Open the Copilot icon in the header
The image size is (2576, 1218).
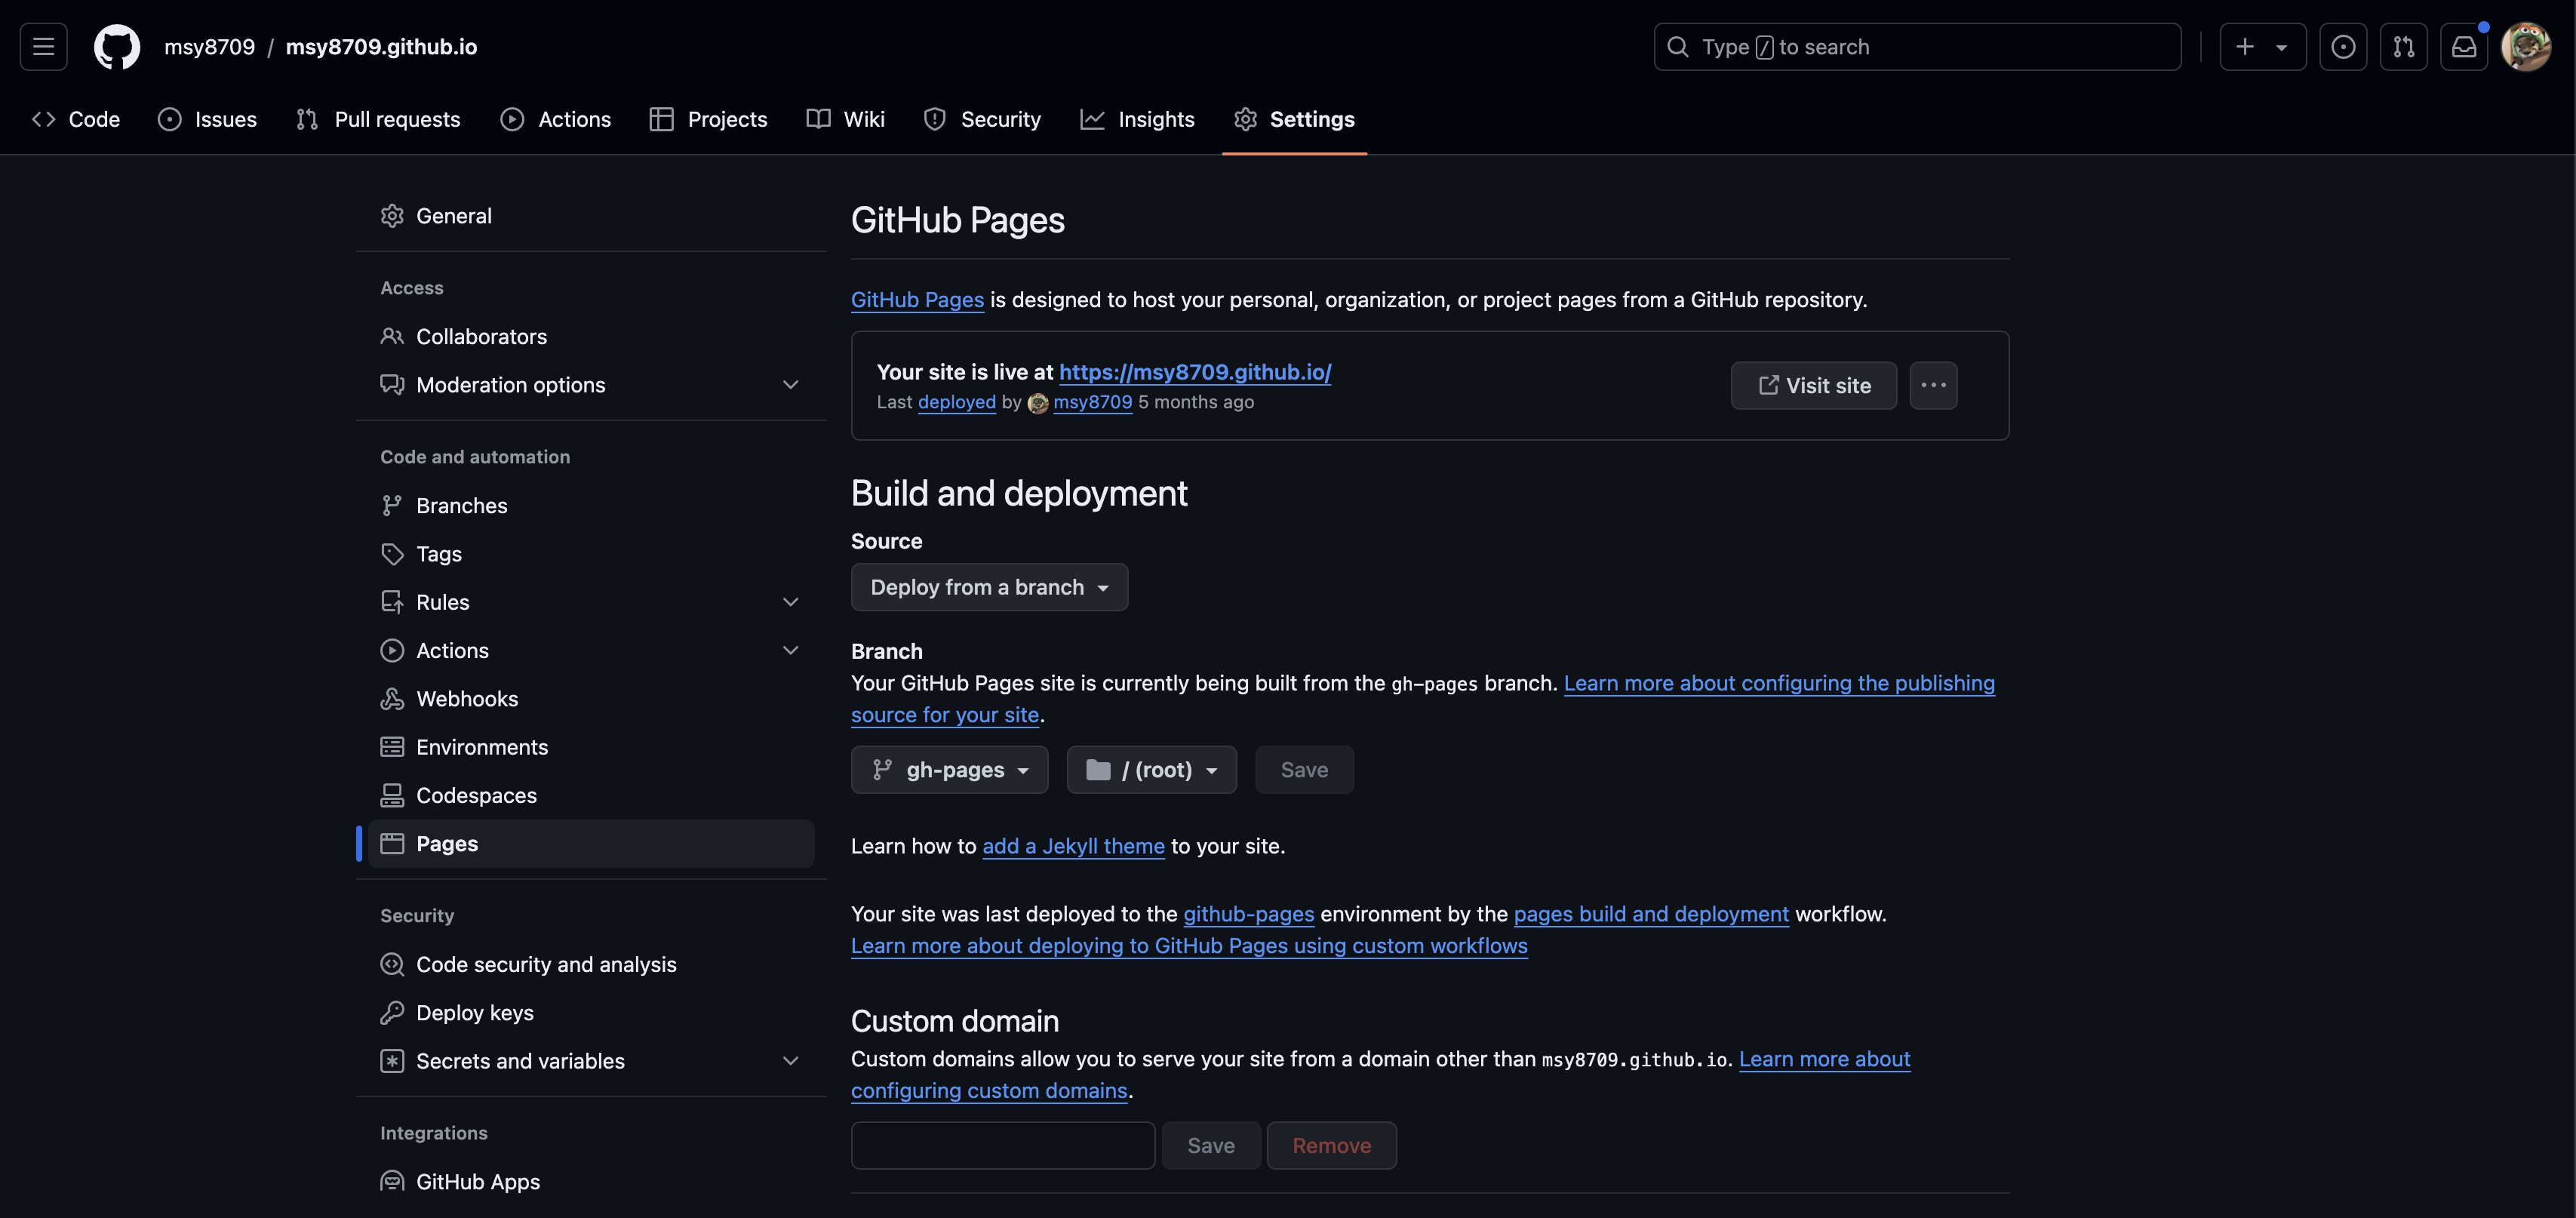pyautogui.click(x=2343, y=46)
